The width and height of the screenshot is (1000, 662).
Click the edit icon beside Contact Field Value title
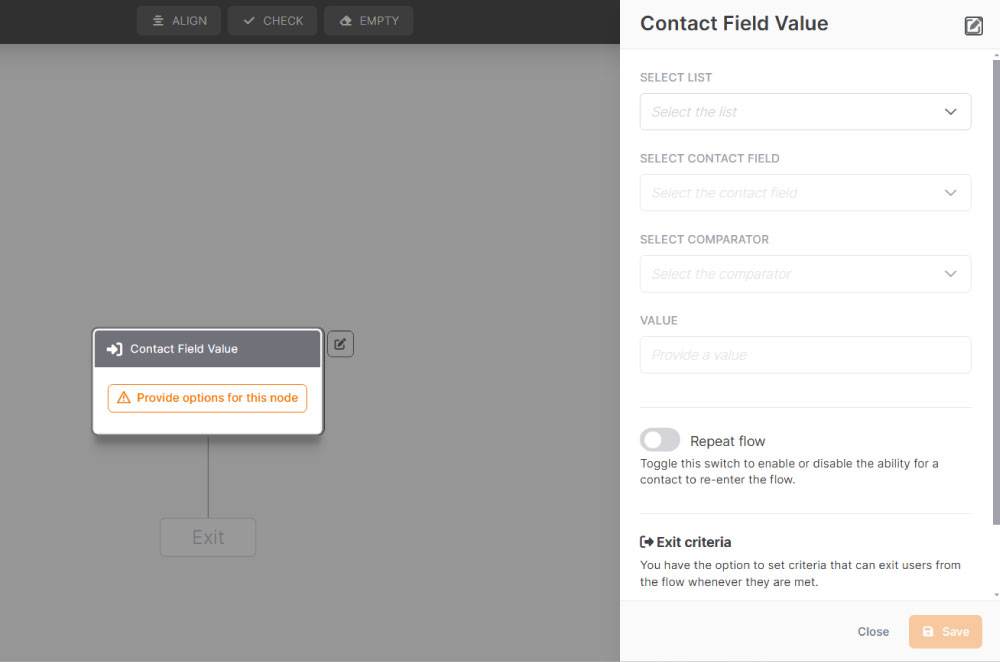pos(973,26)
